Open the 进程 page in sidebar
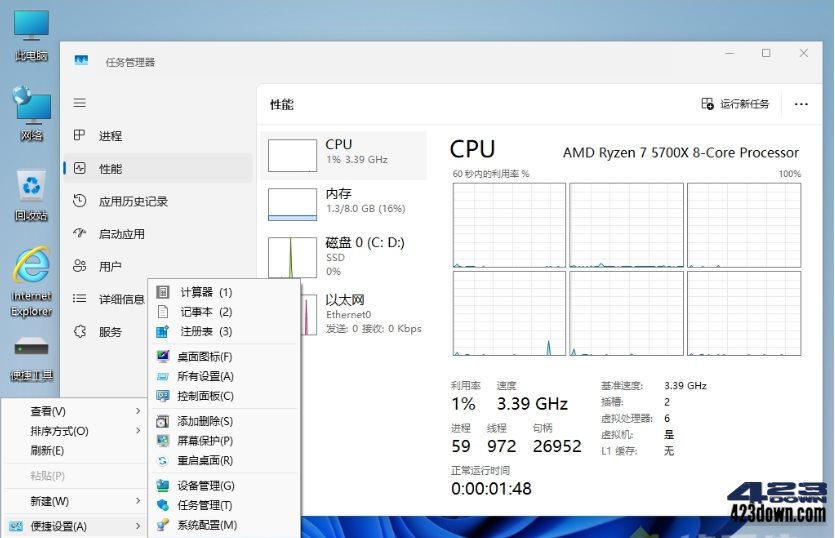Image resolution: width=835 pixels, height=538 pixels. (158, 136)
